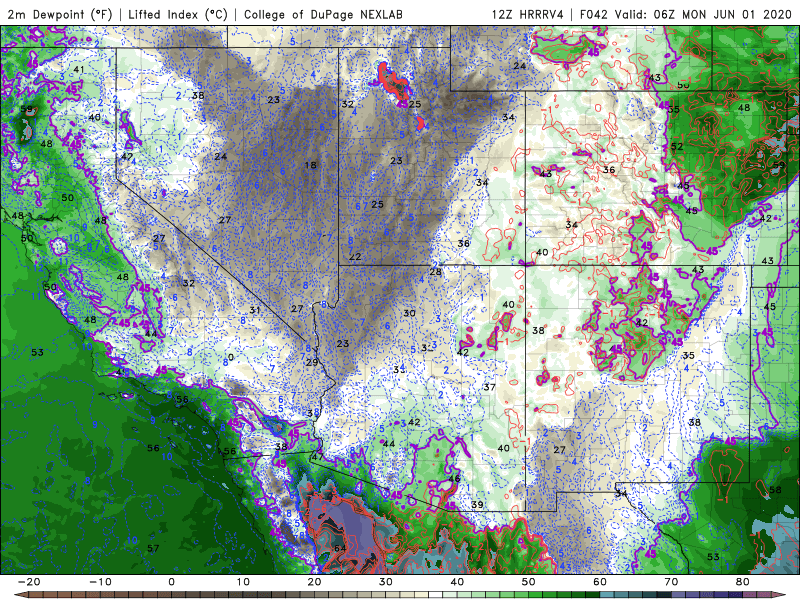This screenshot has width=800, height=600.
Task: Click the "F042" forecast hour text
Action: coord(594,14)
